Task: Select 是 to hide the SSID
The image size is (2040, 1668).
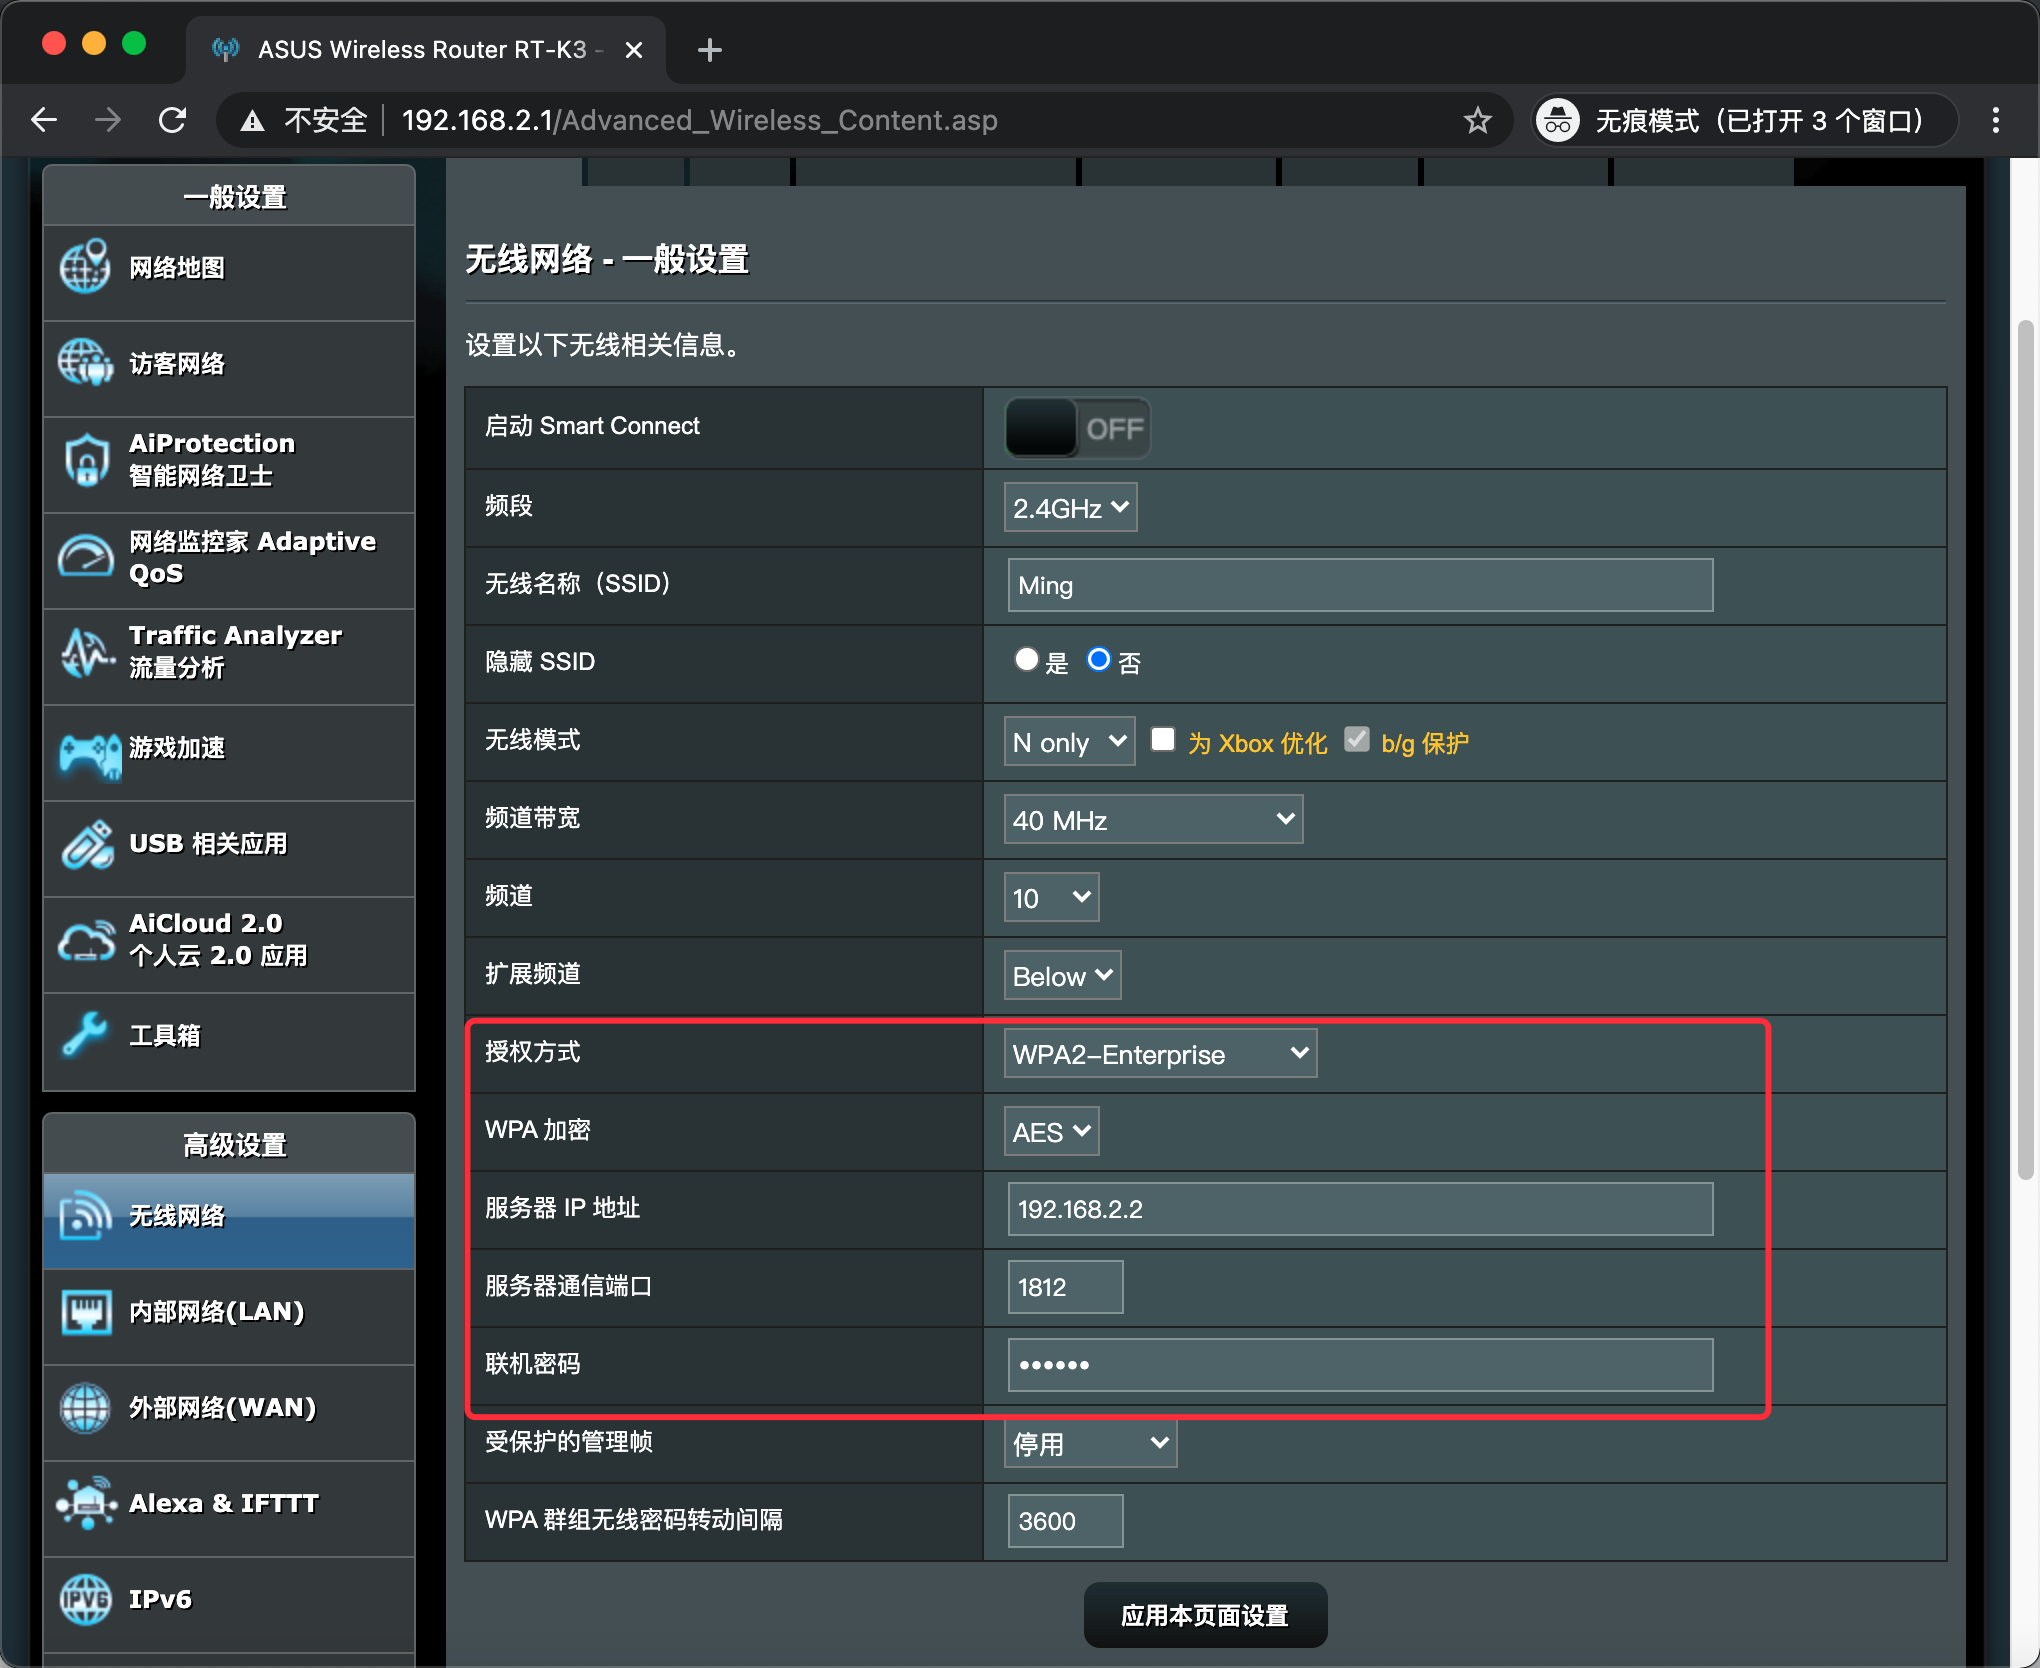Action: pyautogui.click(x=1026, y=660)
